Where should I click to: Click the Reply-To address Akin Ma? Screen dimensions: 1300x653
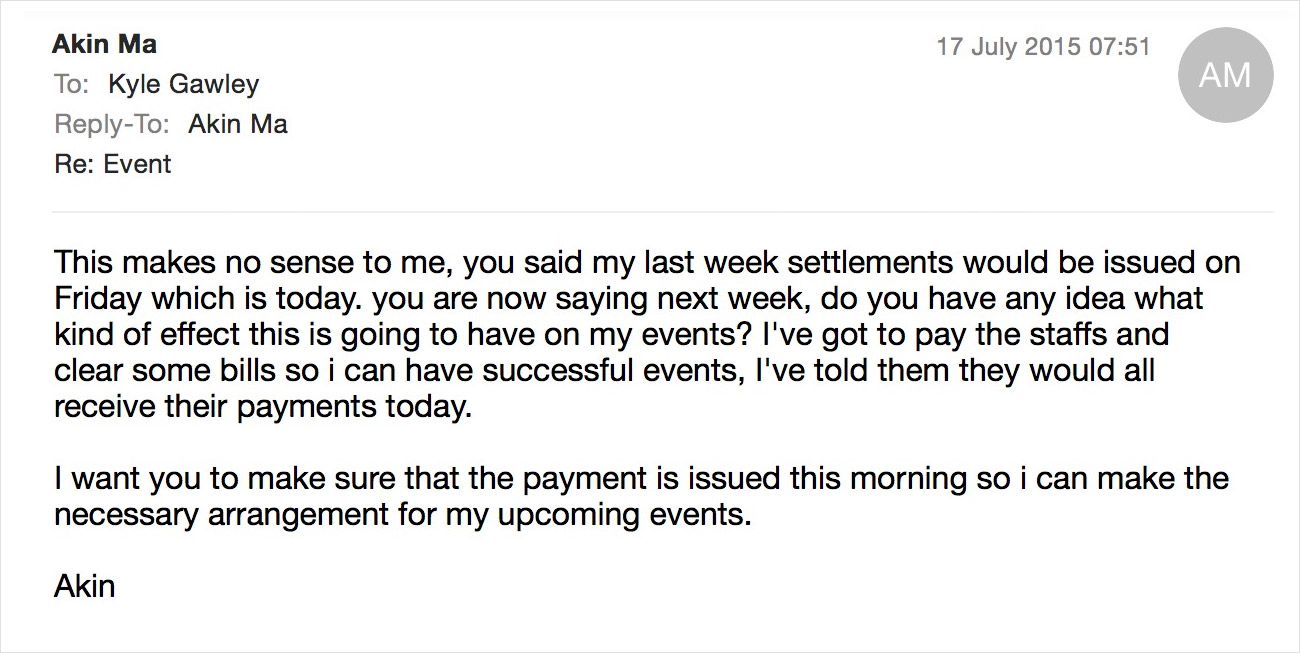point(238,124)
